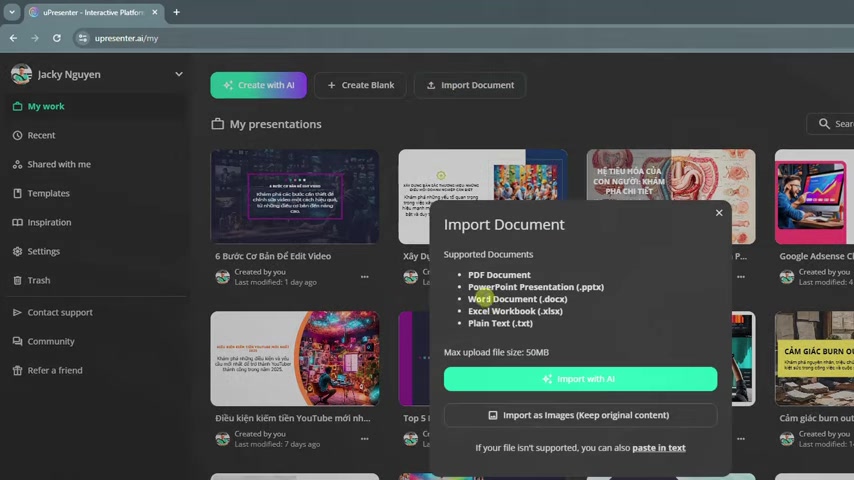Open Shared with me section

tap(95, 164)
